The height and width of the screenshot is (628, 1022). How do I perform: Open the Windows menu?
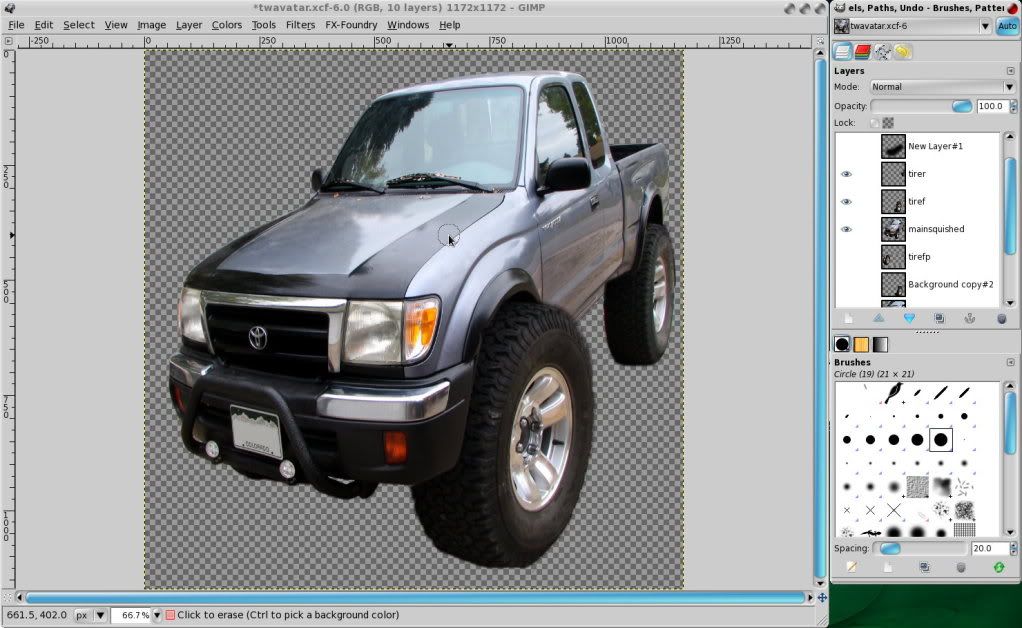[x=408, y=25]
